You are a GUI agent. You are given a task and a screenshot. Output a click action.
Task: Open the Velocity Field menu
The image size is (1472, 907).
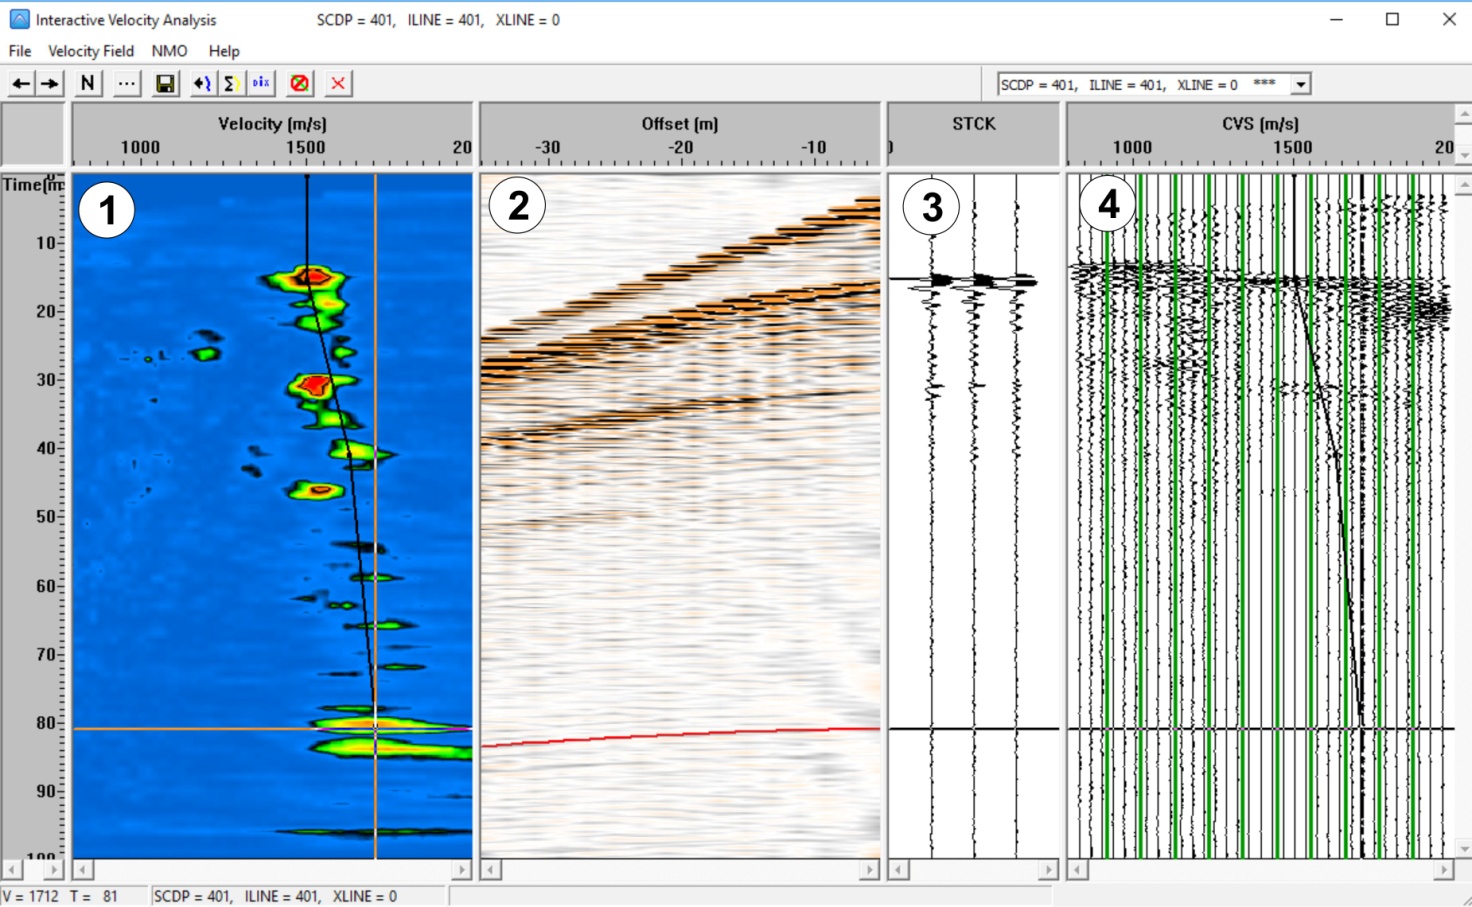click(91, 51)
